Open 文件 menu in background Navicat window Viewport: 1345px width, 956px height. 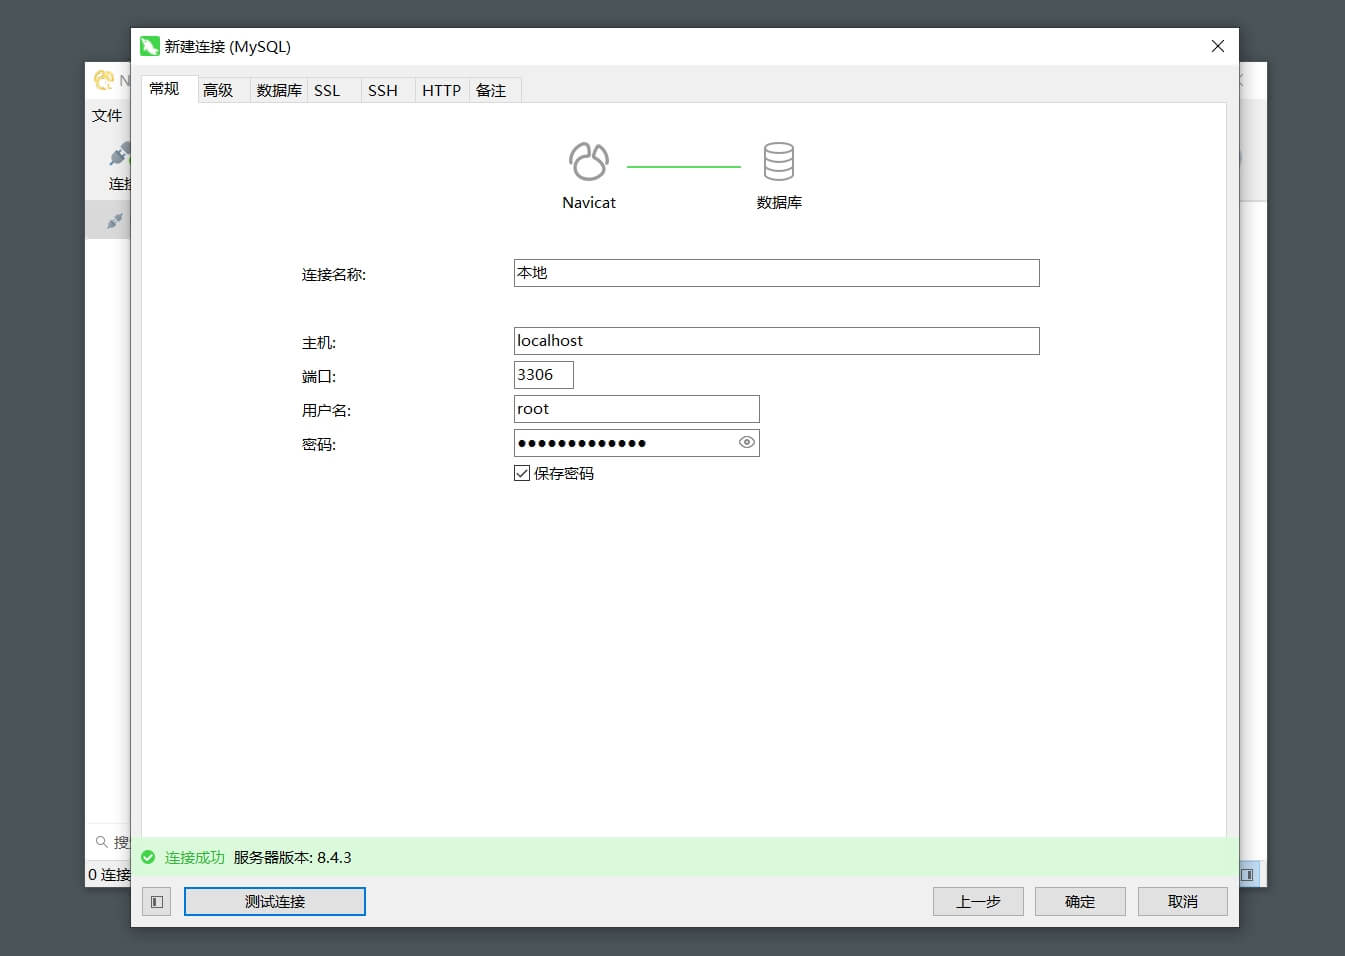107,116
